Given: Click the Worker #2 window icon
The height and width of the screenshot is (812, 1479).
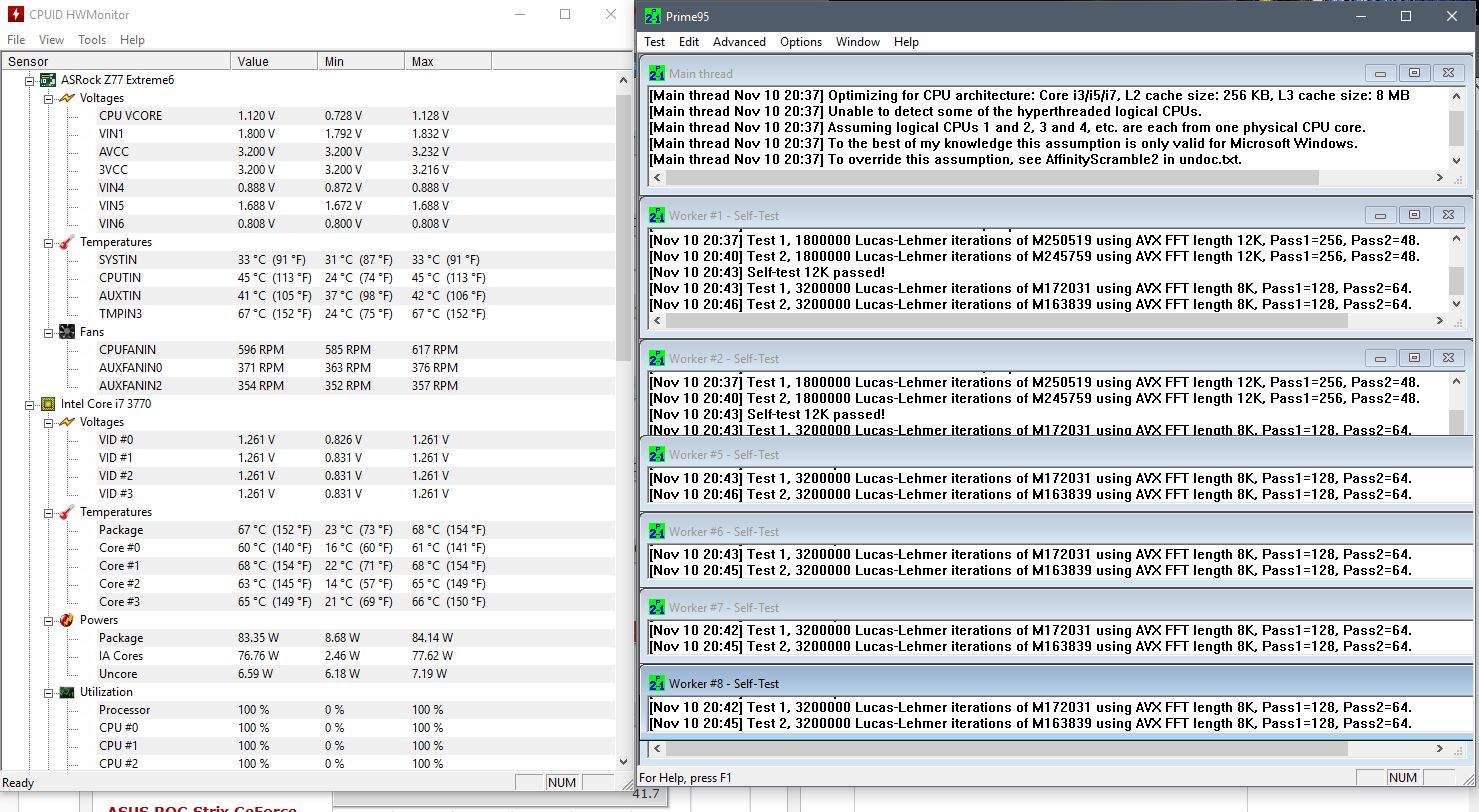Looking at the screenshot, I should coord(657,358).
